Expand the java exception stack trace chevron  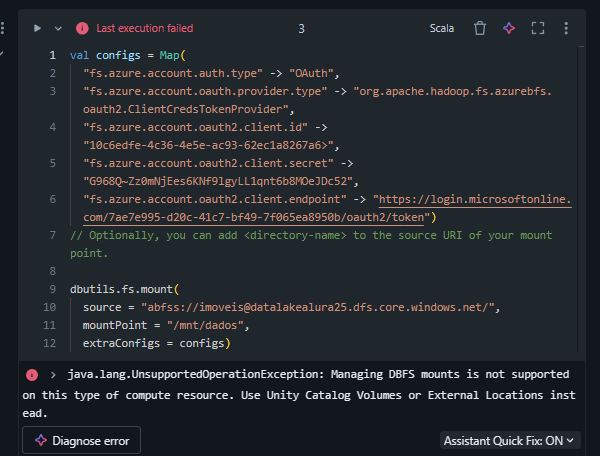click(x=52, y=375)
